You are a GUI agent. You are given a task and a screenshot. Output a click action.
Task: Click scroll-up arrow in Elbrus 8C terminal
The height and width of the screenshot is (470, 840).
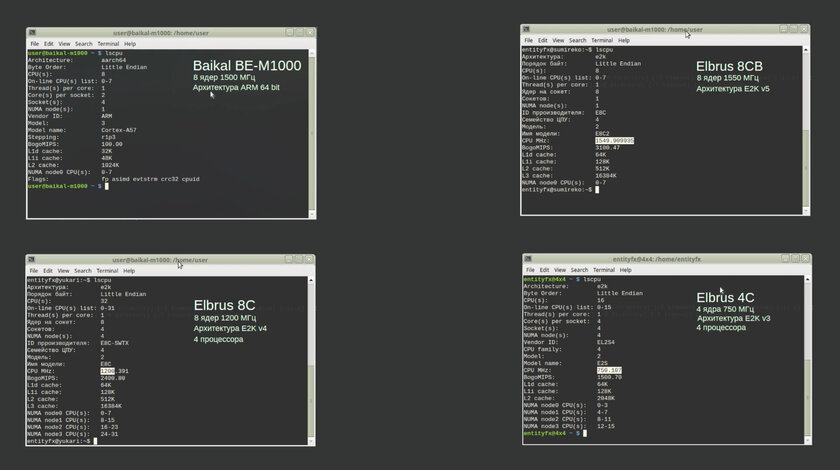[x=311, y=280]
